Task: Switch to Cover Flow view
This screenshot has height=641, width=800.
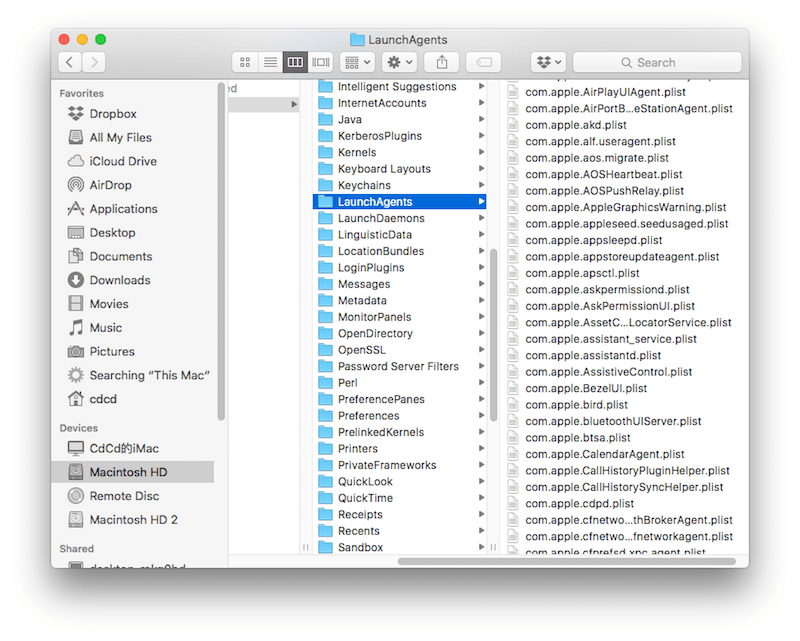Action: tap(320, 62)
